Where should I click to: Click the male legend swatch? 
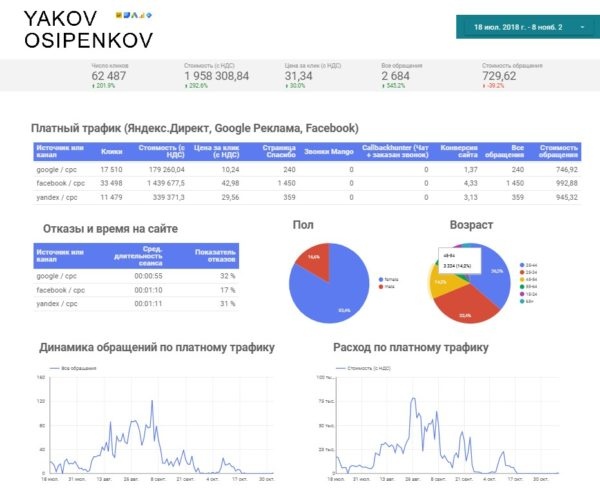(381, 287)
